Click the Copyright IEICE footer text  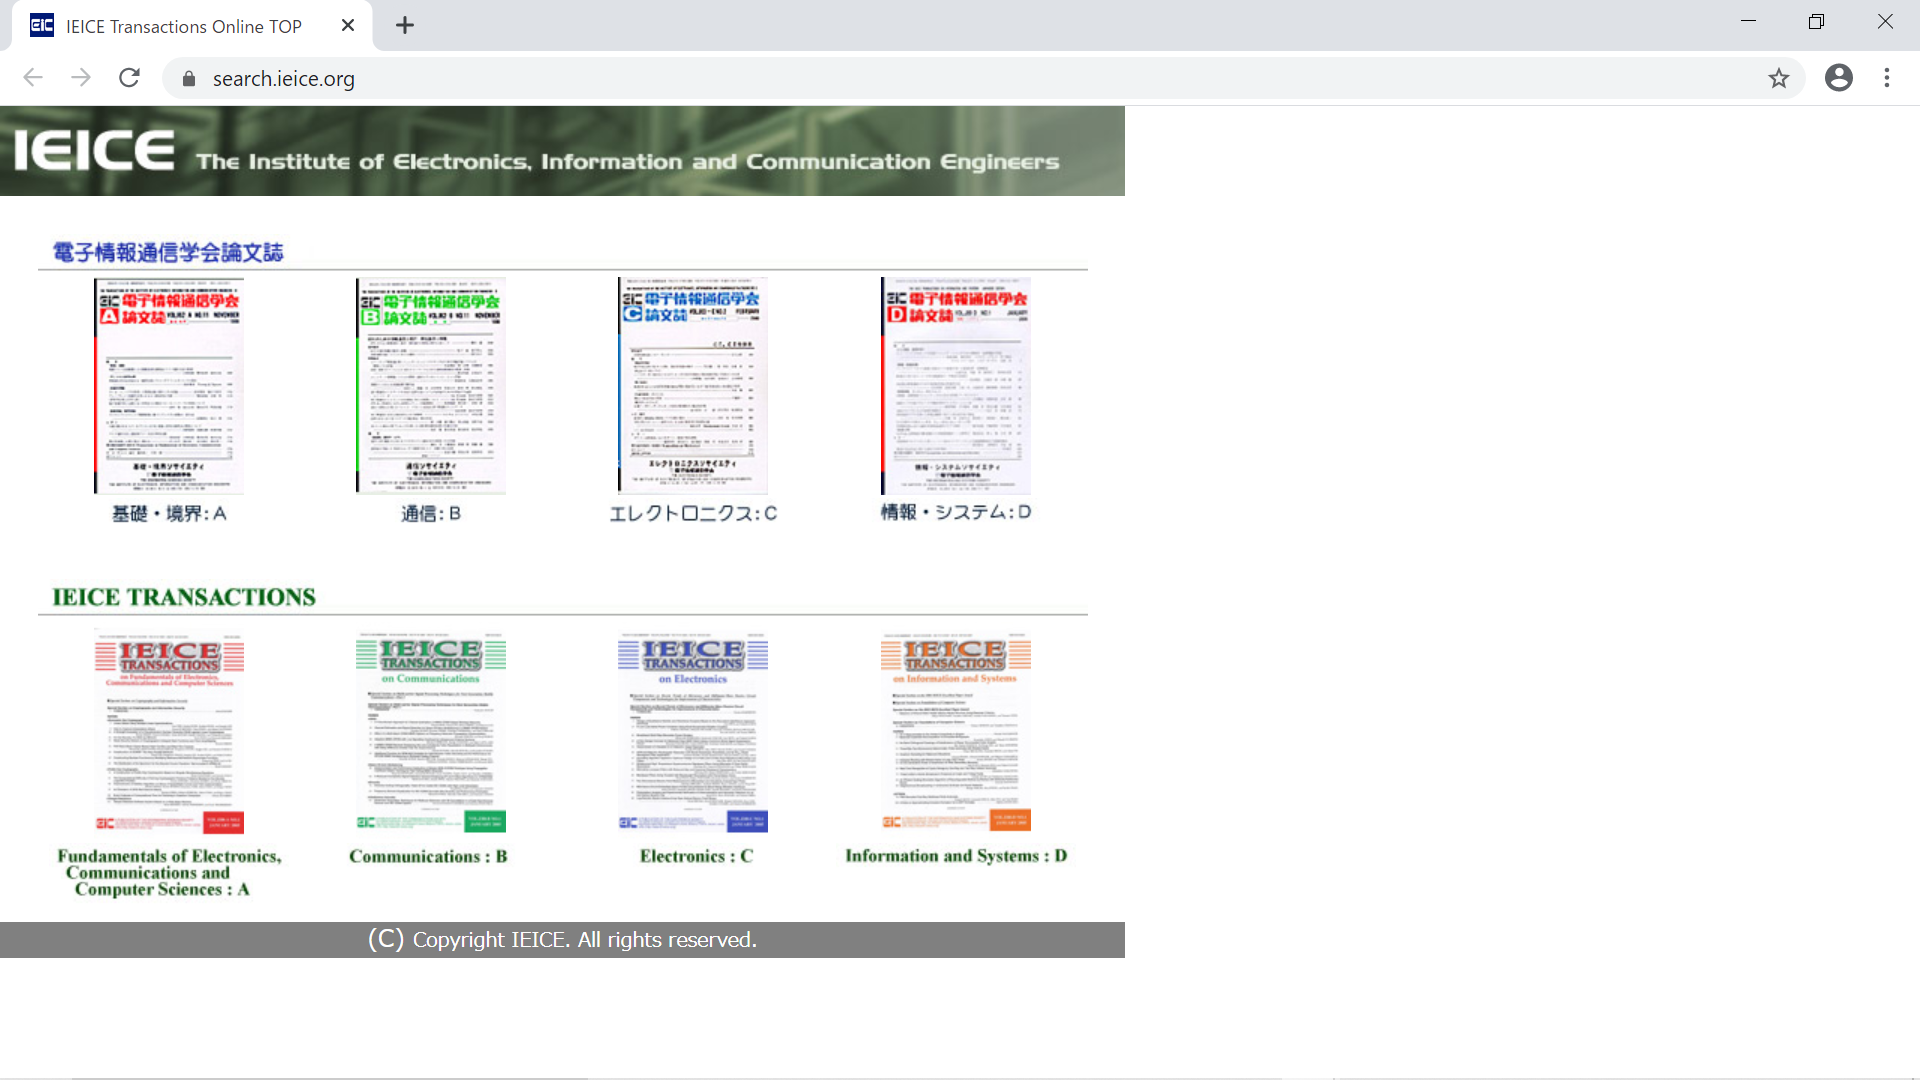[562, 940]
